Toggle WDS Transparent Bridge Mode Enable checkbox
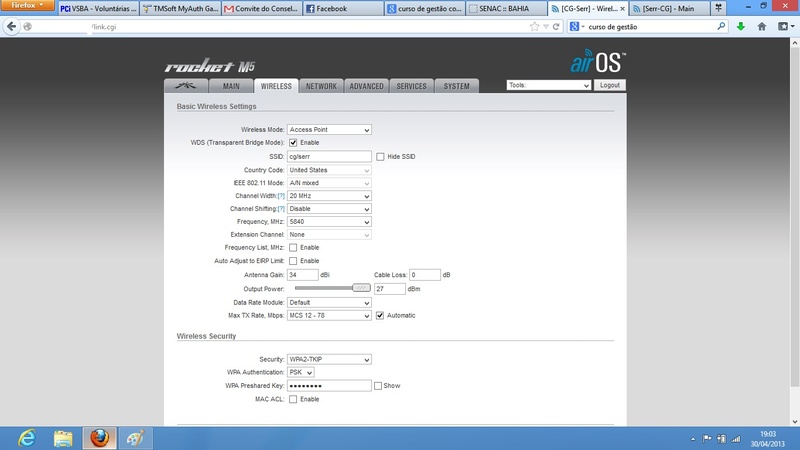The width and height of the screenshot is (800, 450). (293, 142)
